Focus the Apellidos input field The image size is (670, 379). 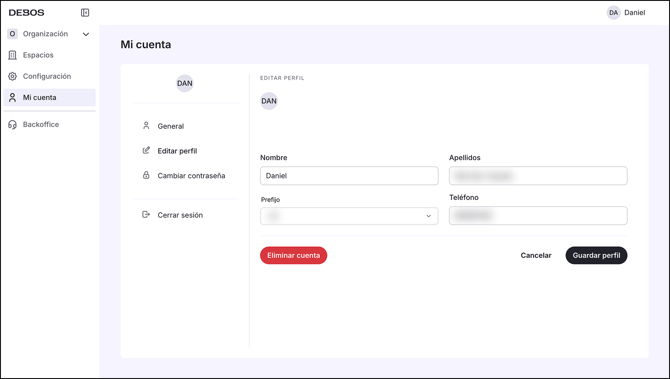click(538, 176)
